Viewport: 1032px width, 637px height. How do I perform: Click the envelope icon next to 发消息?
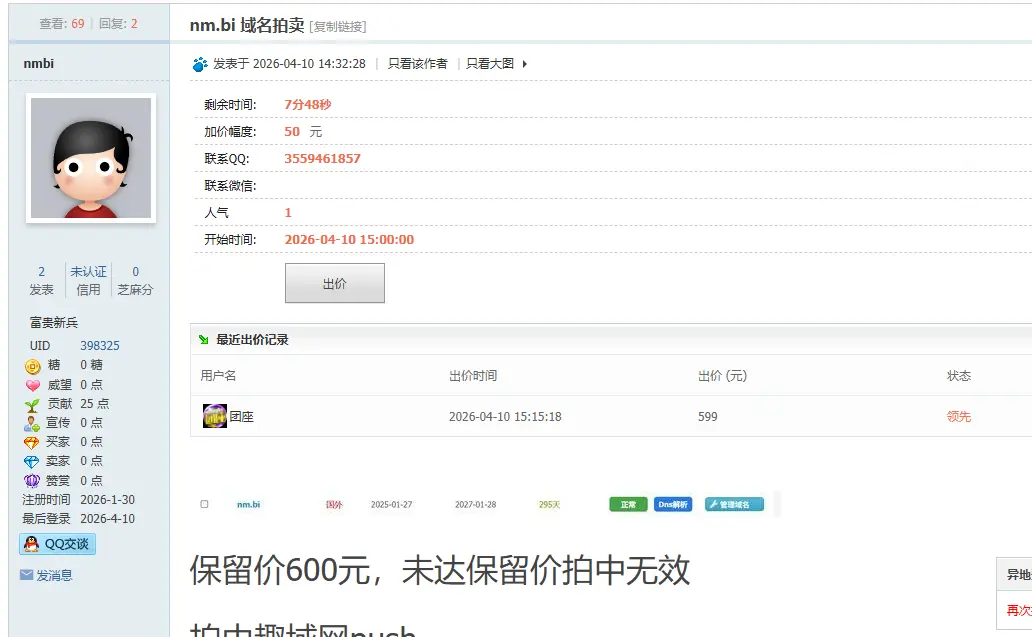[x=26, y=575]
